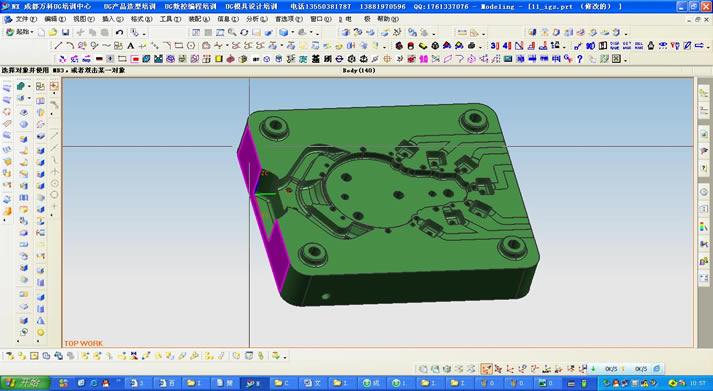Expand the options arrow after the undo group
The height and width of the screenshot is (391, 713).
(144, 33)
